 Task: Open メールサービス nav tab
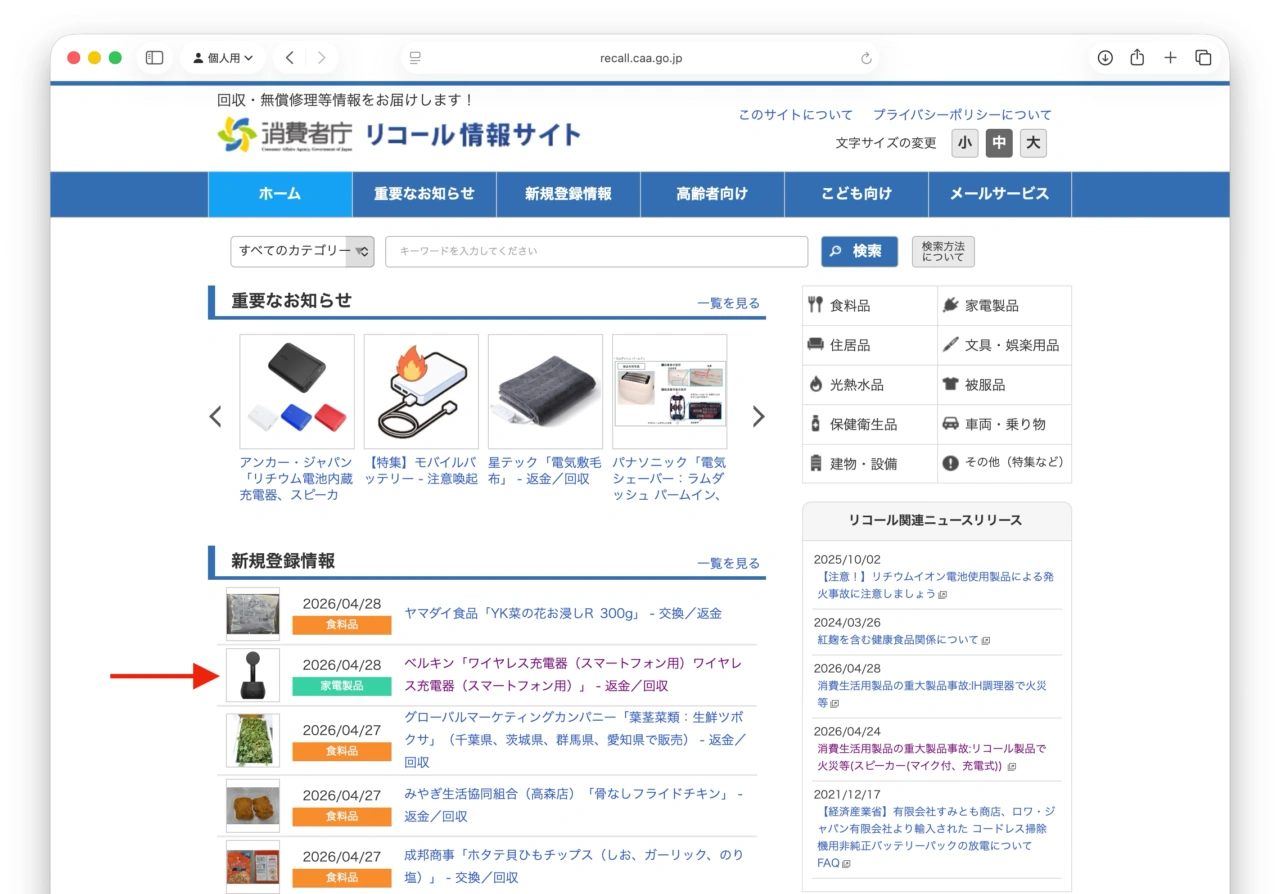pos(999,194)
